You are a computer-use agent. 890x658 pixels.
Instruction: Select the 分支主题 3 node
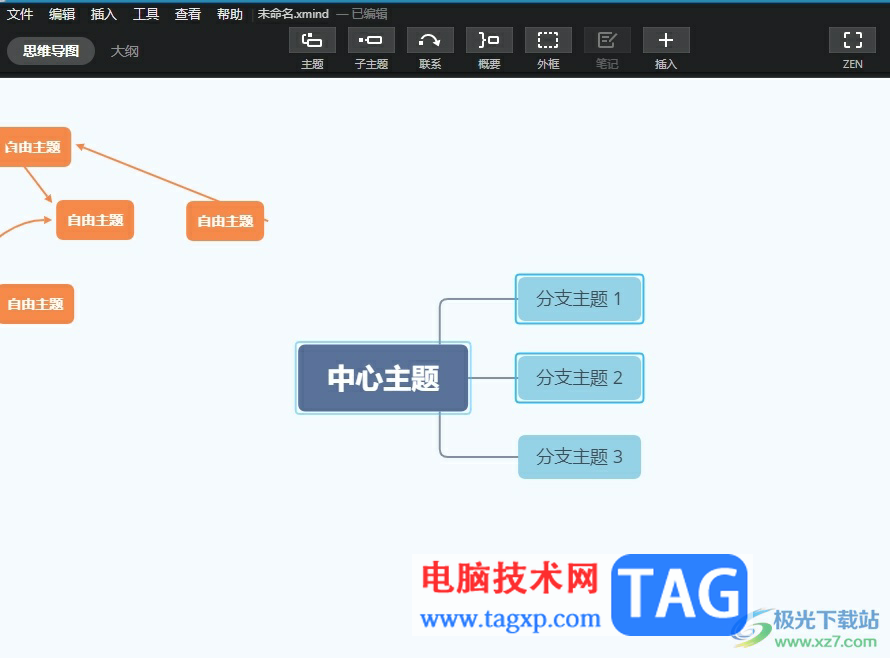tap(580, 457)
